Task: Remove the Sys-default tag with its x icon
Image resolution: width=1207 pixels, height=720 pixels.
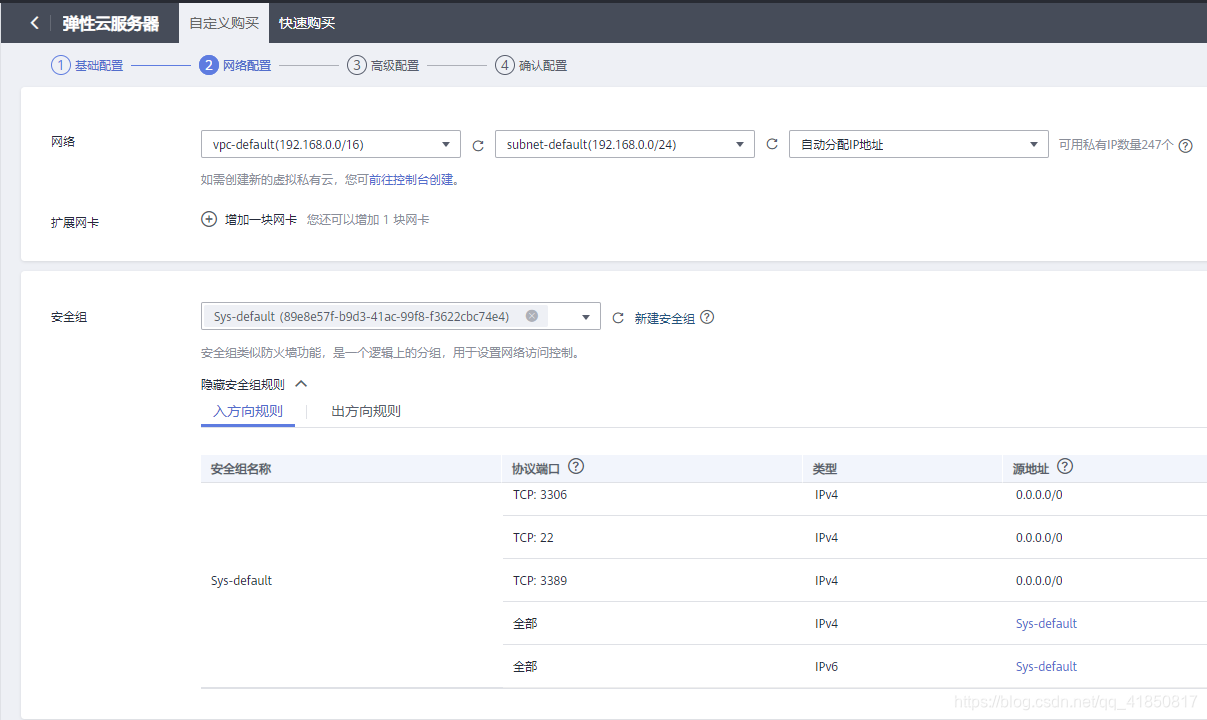Action: (x=532, y=316)
